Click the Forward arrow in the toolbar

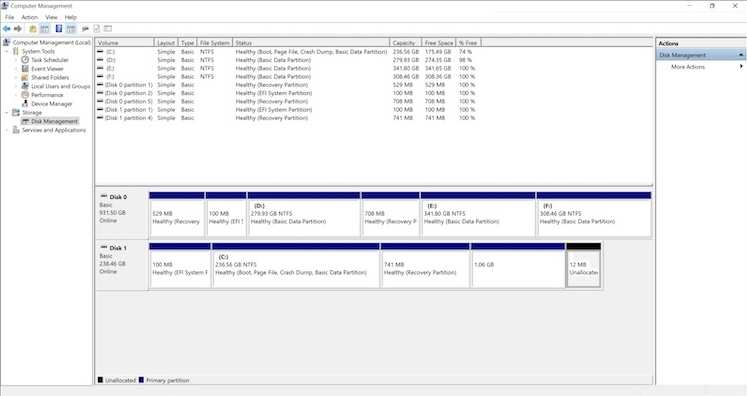point(18,29)
